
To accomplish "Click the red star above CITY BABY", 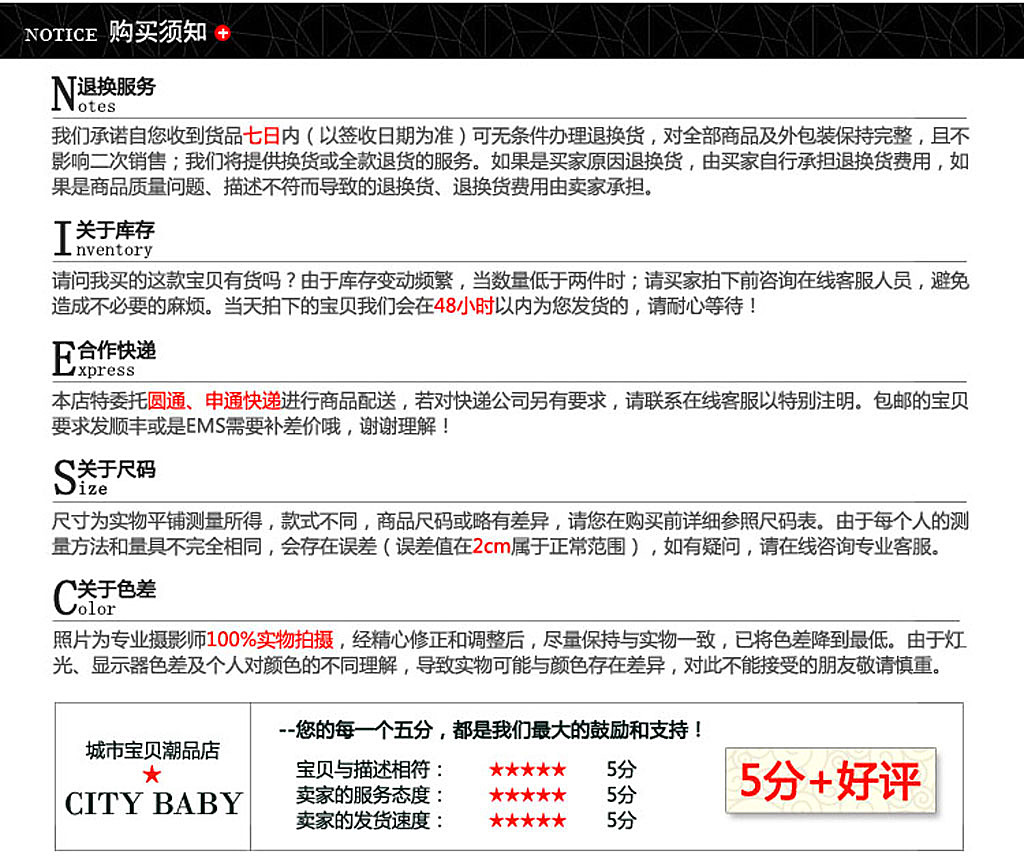I will (152, 775).
